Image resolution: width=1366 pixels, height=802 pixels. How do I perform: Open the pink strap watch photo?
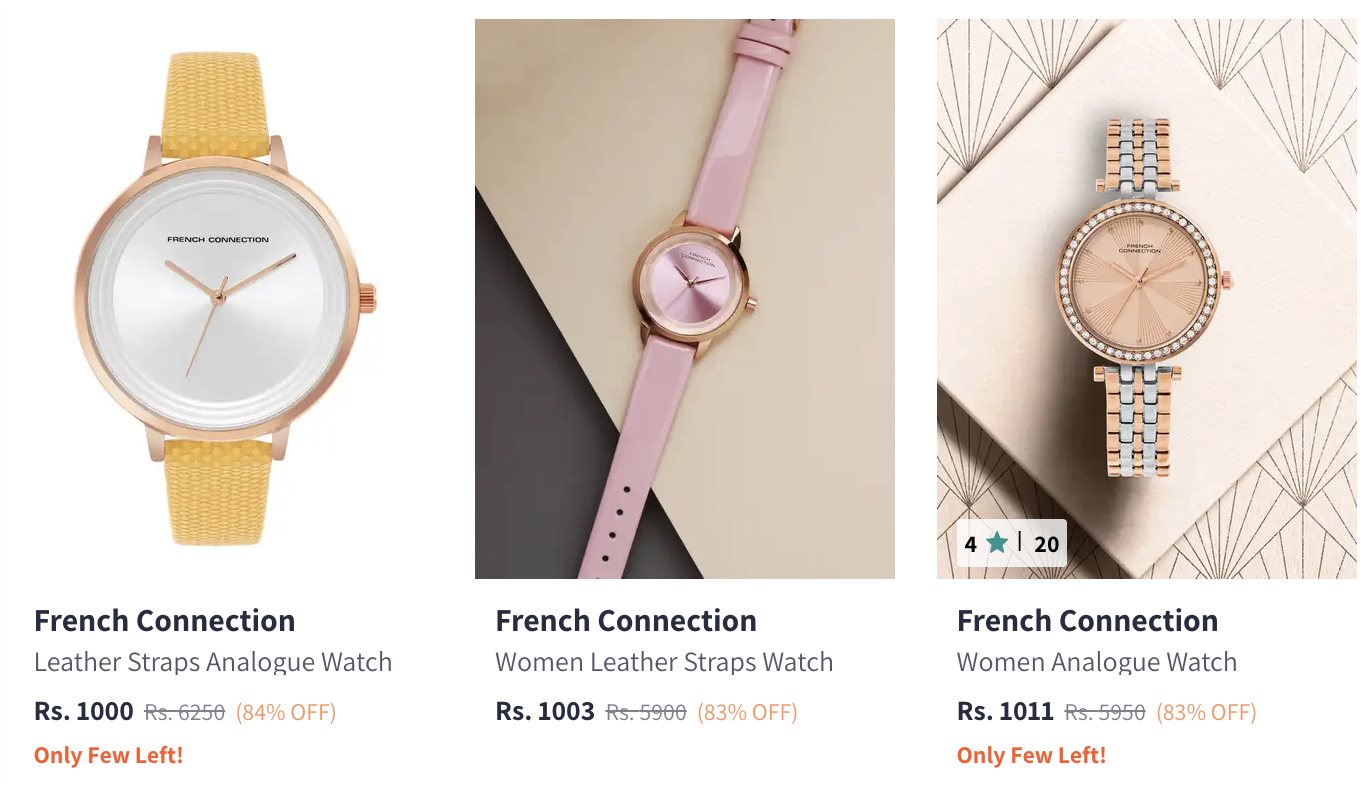coord(684,298)
